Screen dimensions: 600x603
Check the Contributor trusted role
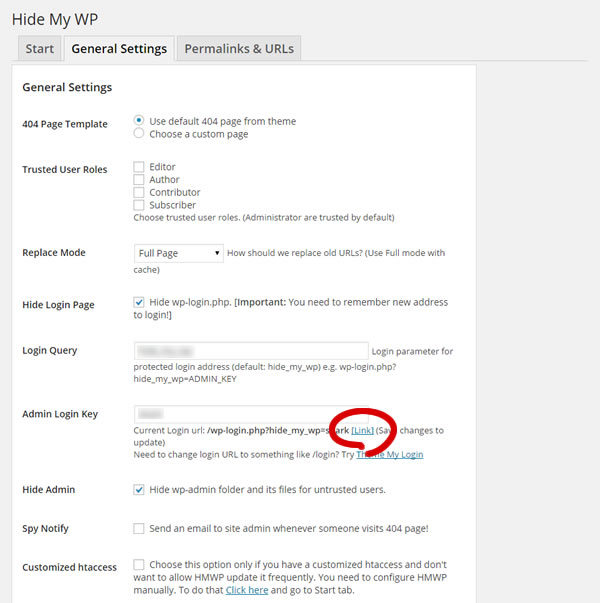tap(139, 192)
